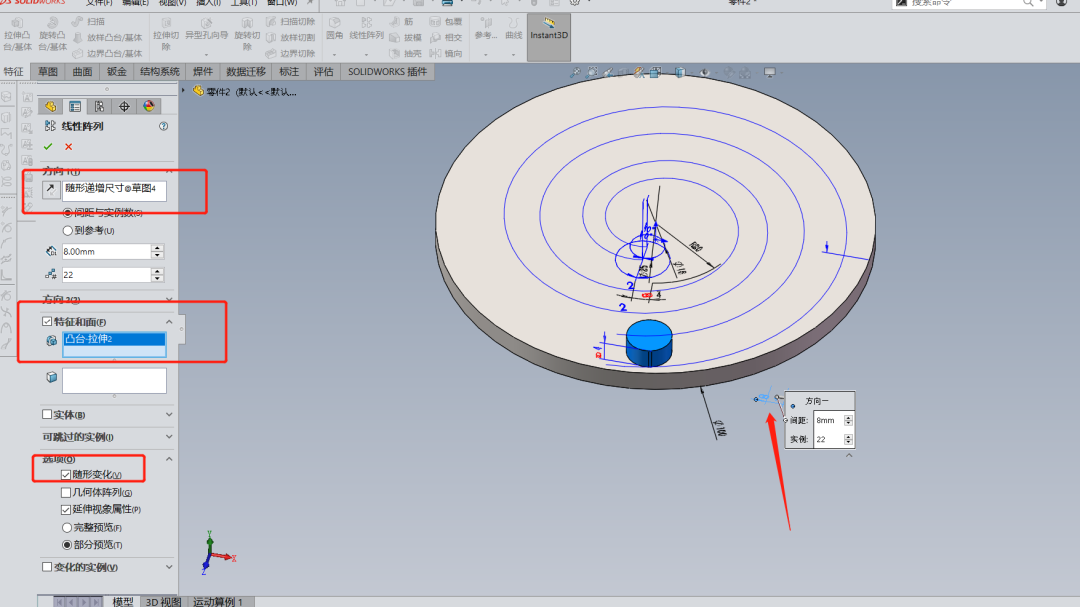The height and width of the screenshot is (607, 1080).
Task: Select the Intersect (相交) tool
Action: pyautogui.click(x=446, y=37)
